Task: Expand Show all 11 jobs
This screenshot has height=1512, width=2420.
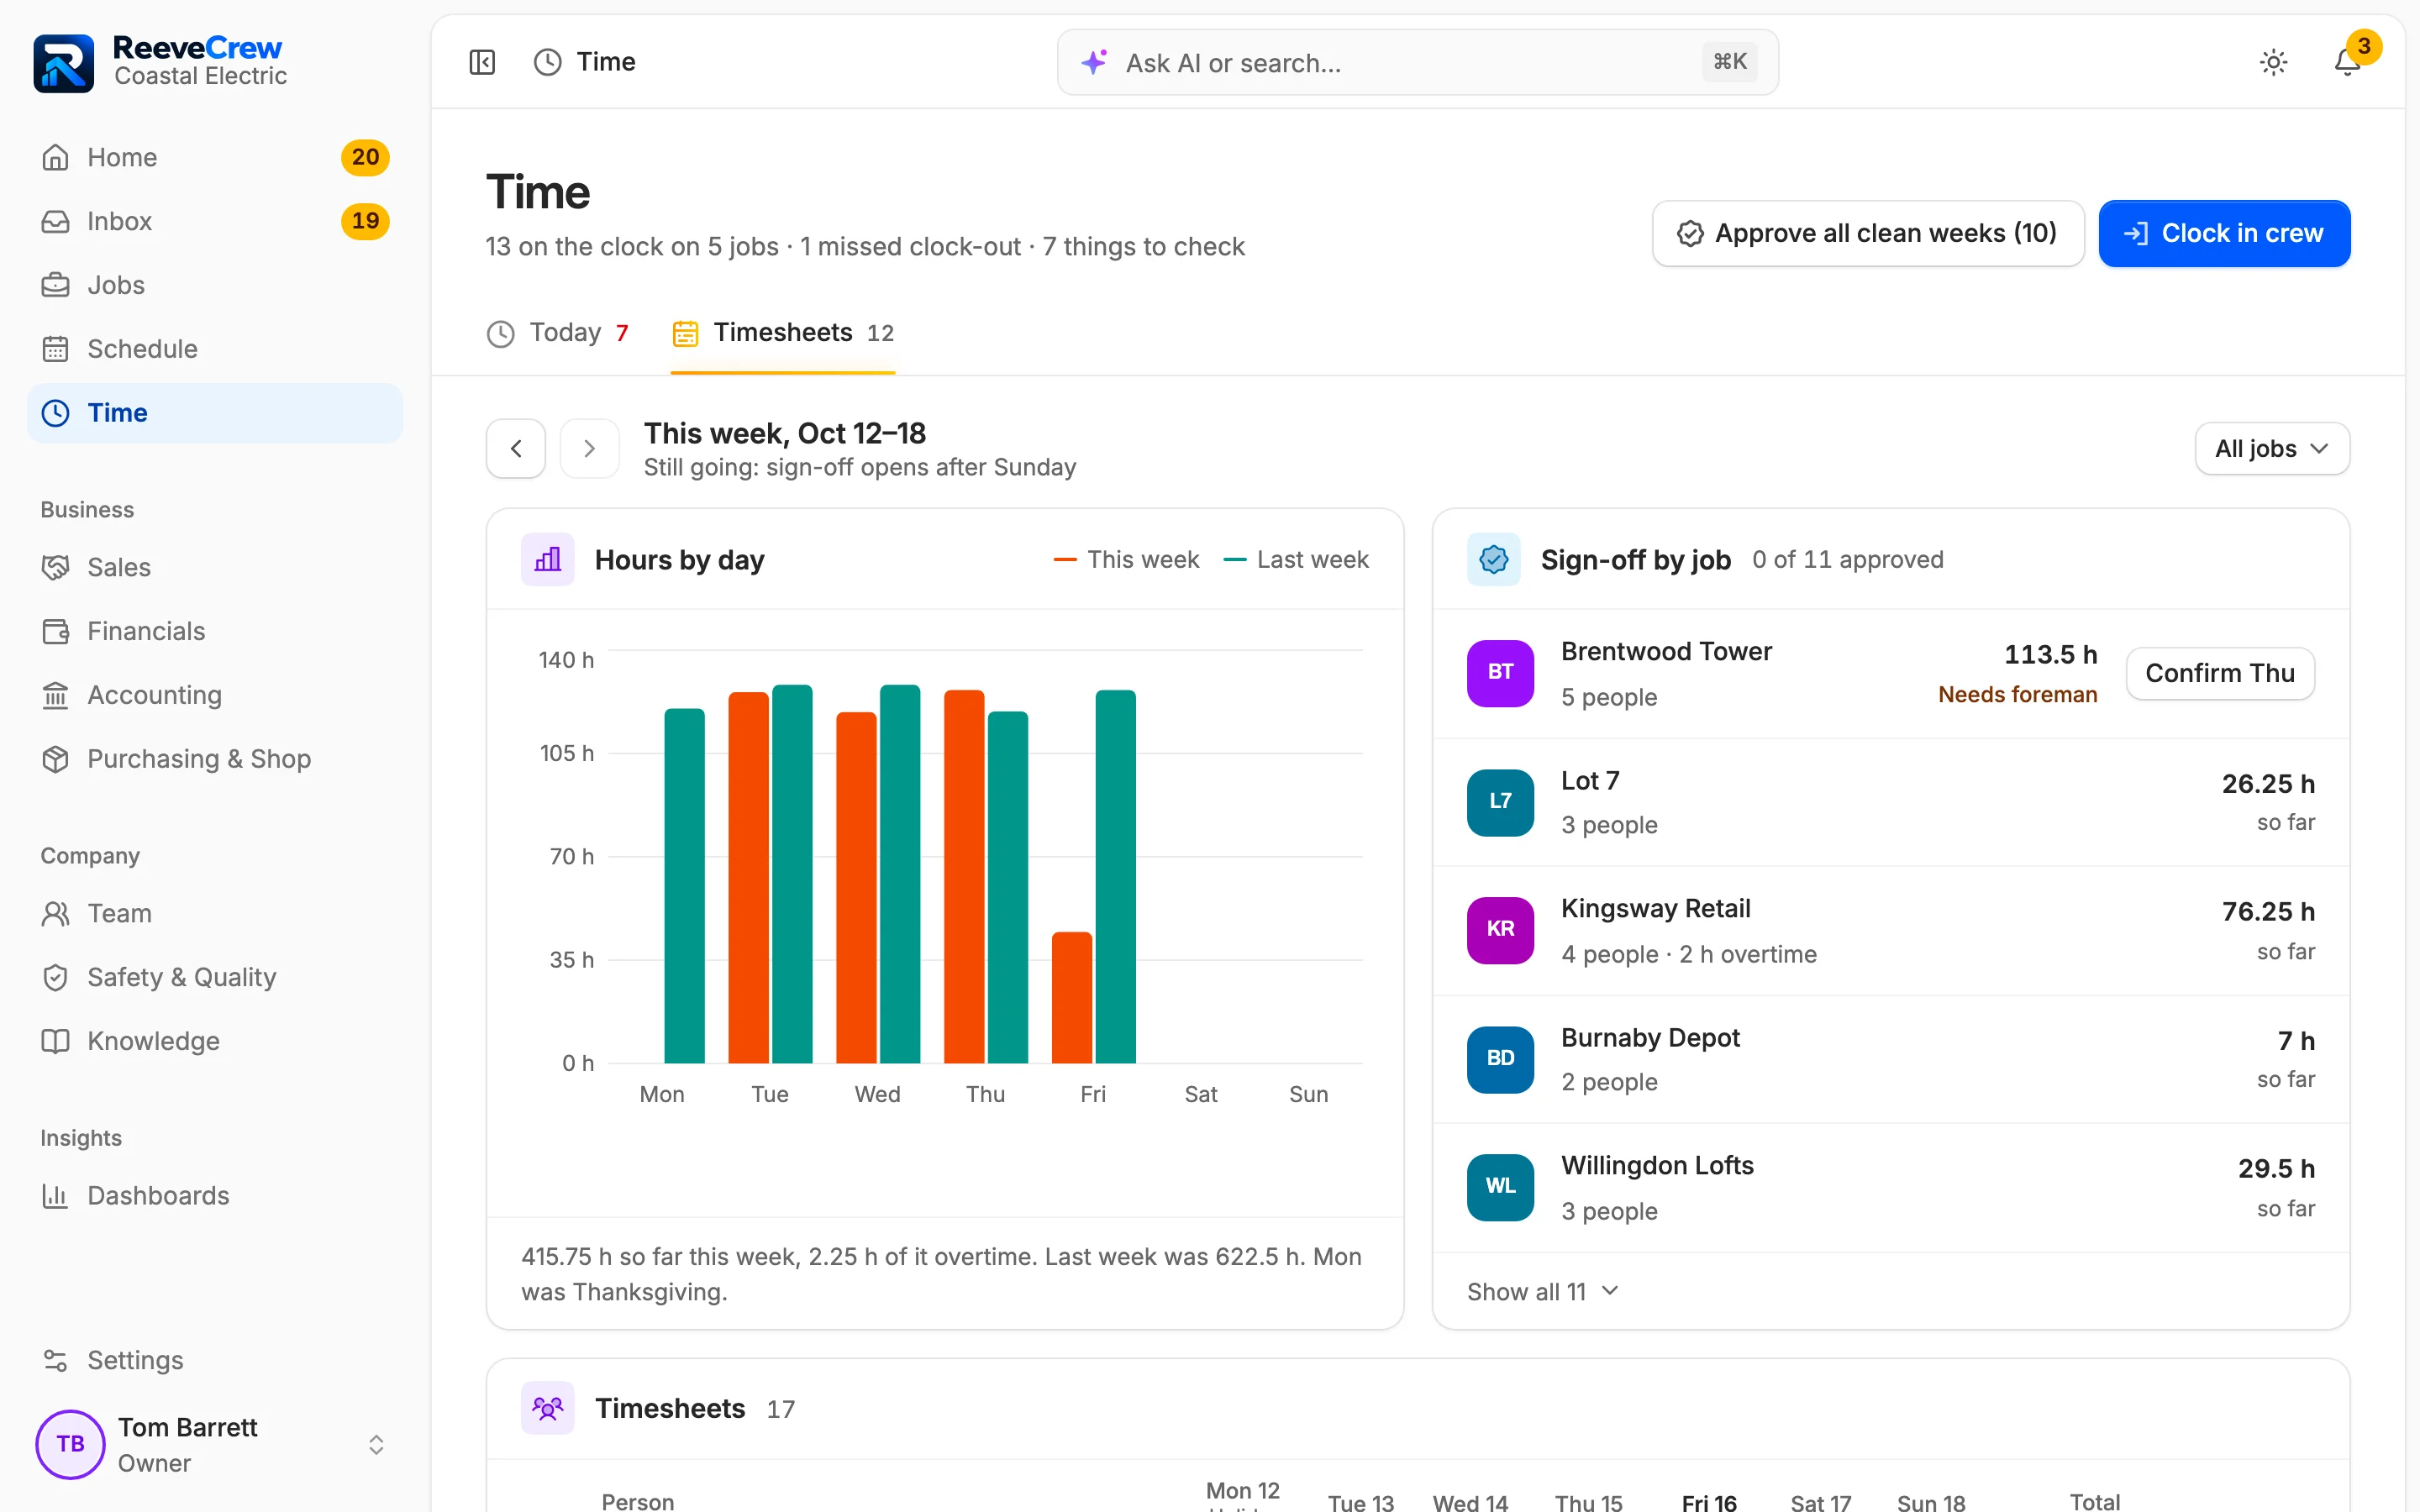Action: tap(1542, 1292)
